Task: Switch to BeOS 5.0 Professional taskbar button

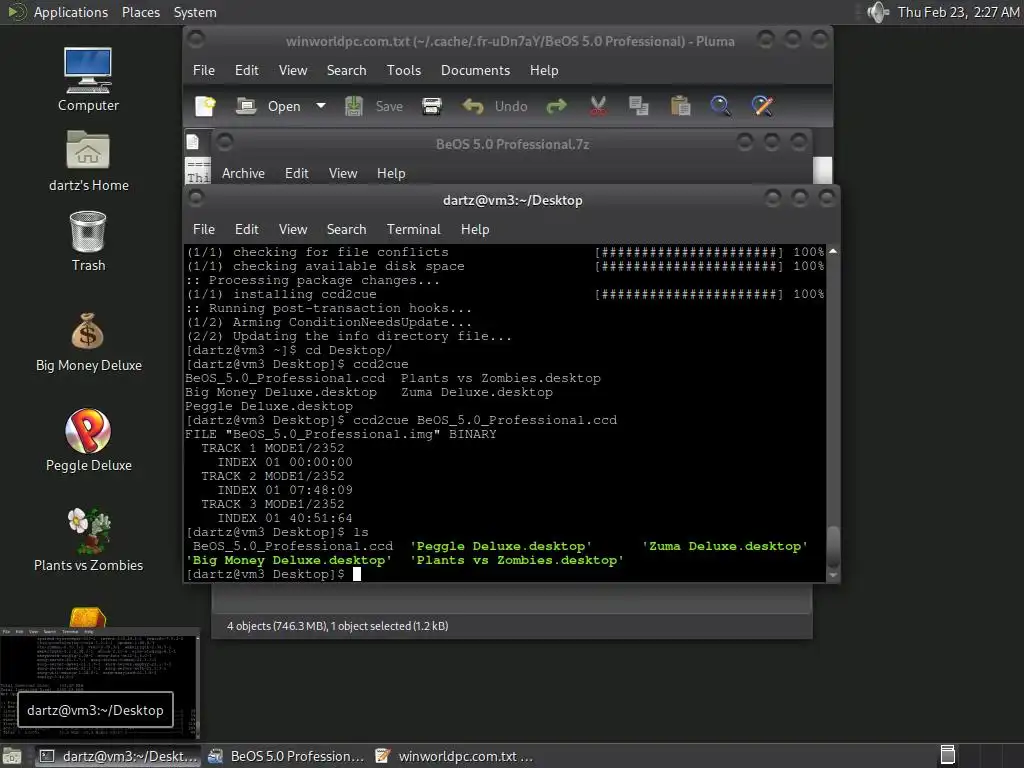Action: pyautogui.click(x=285, y=756)
